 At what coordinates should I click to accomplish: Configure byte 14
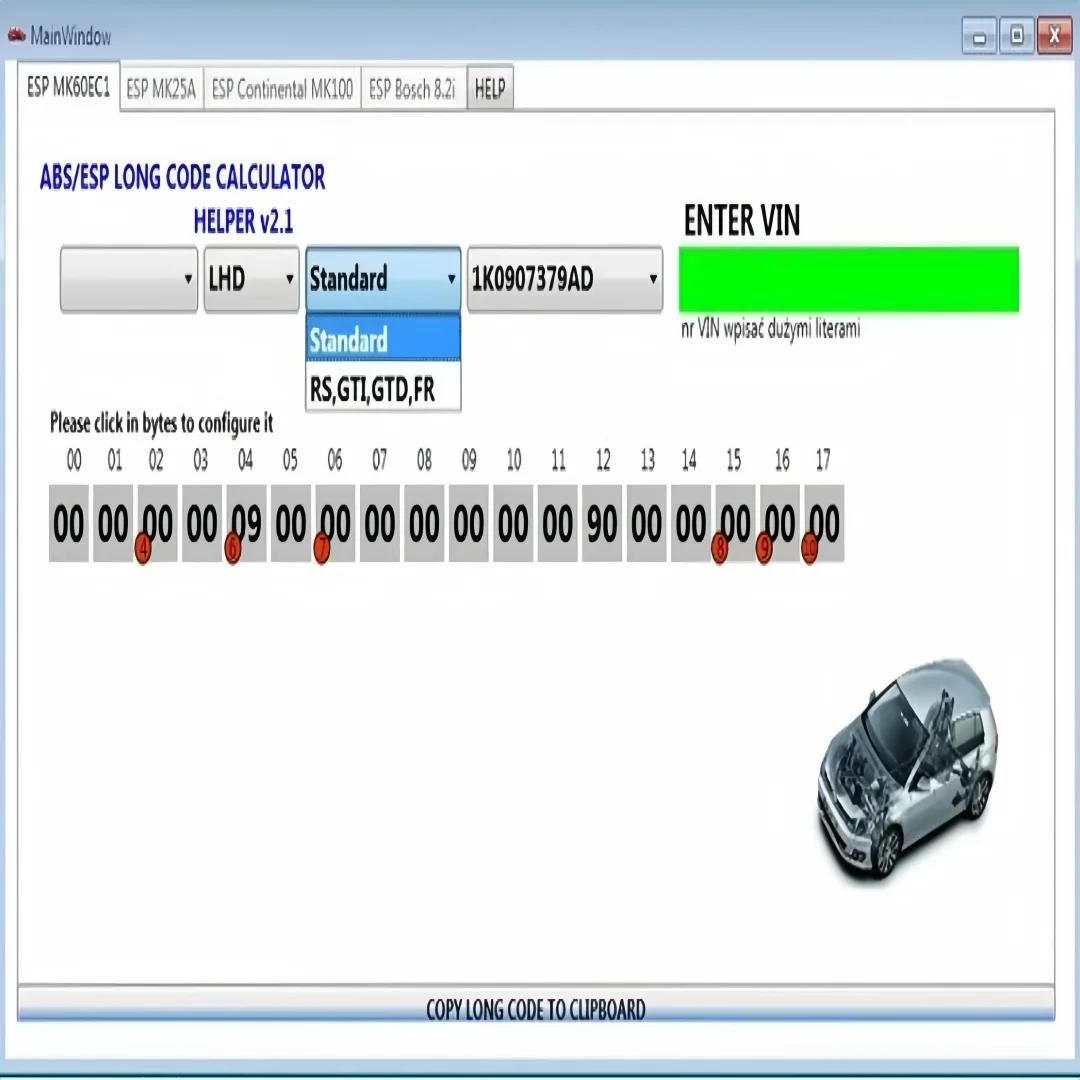click(x=691, y=523)
